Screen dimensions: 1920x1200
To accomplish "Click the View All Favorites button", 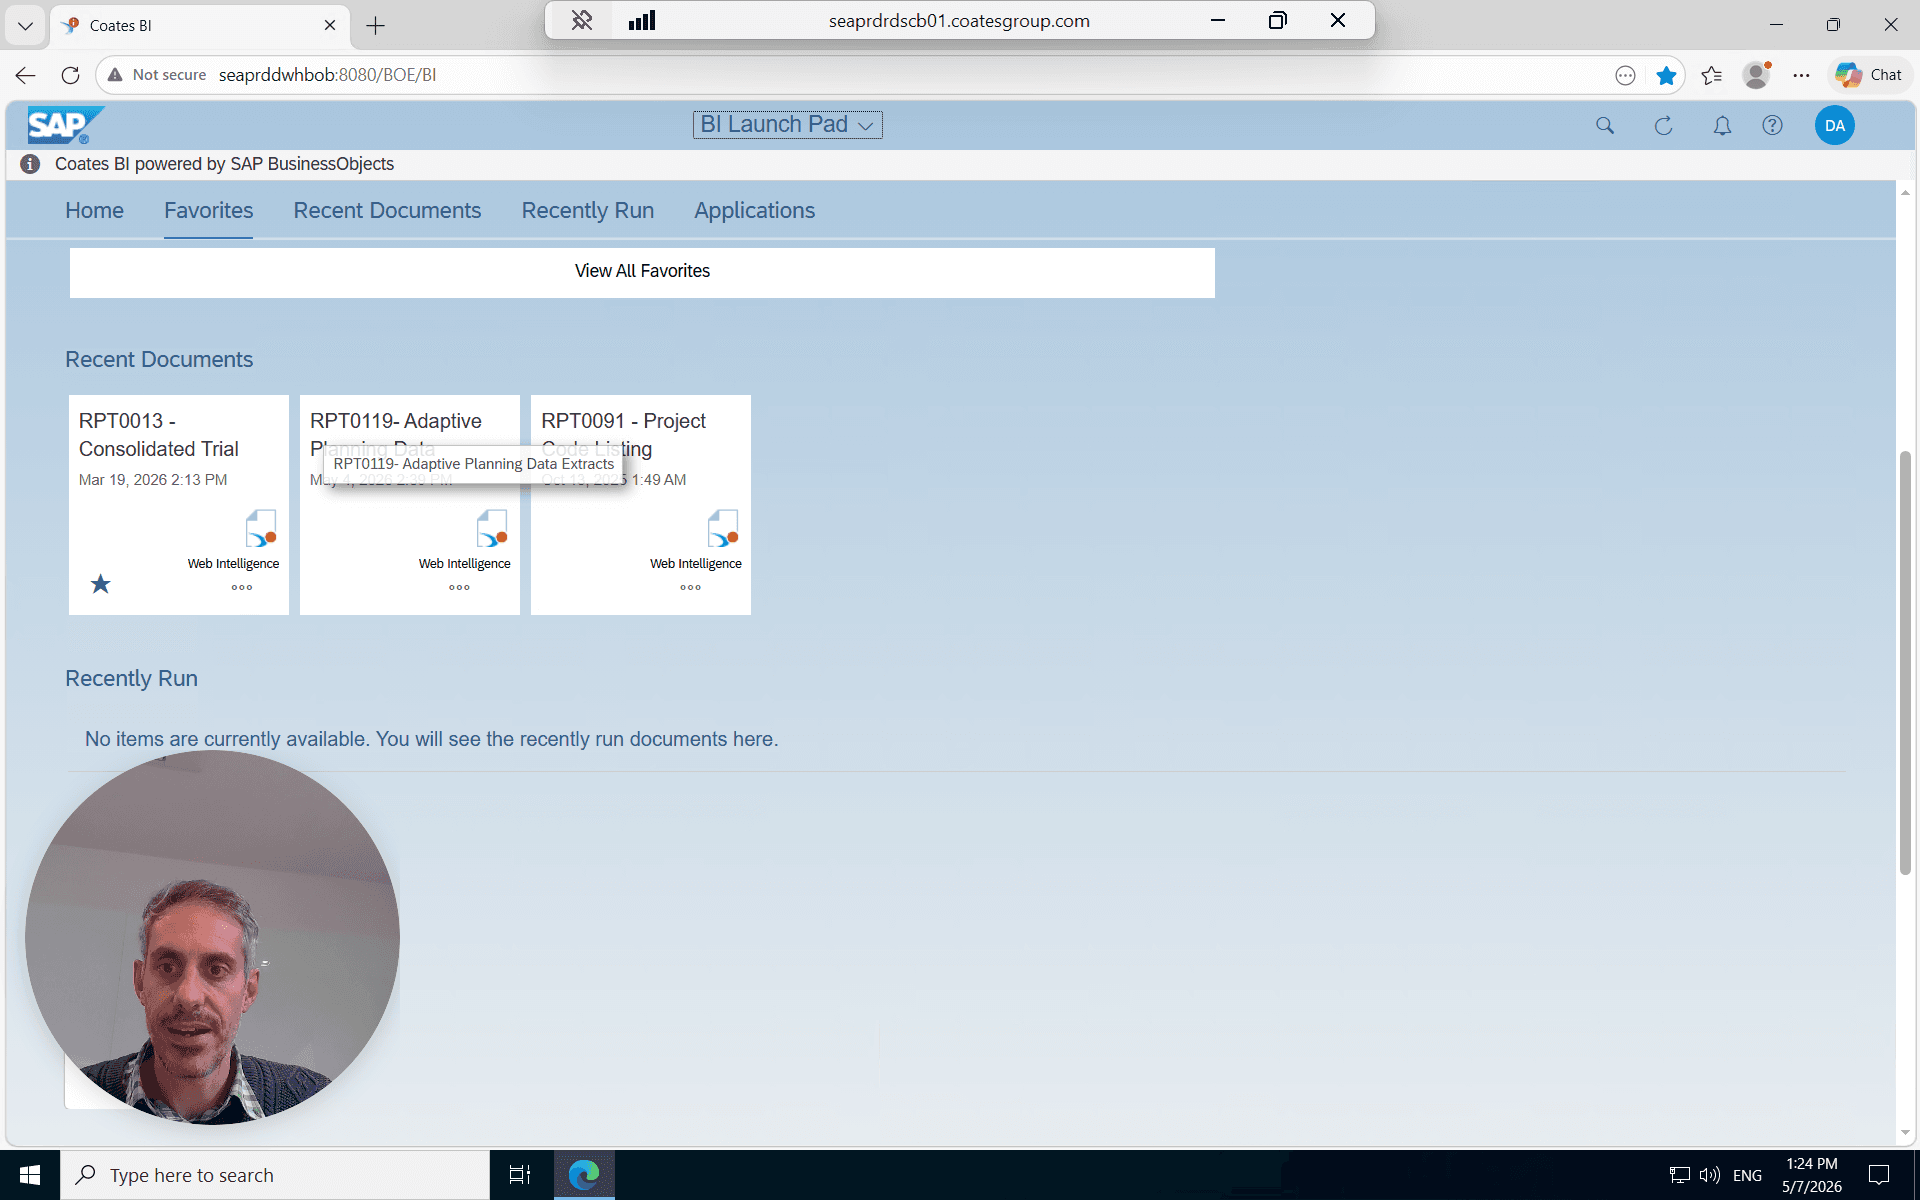I will (x=642, y=272).
